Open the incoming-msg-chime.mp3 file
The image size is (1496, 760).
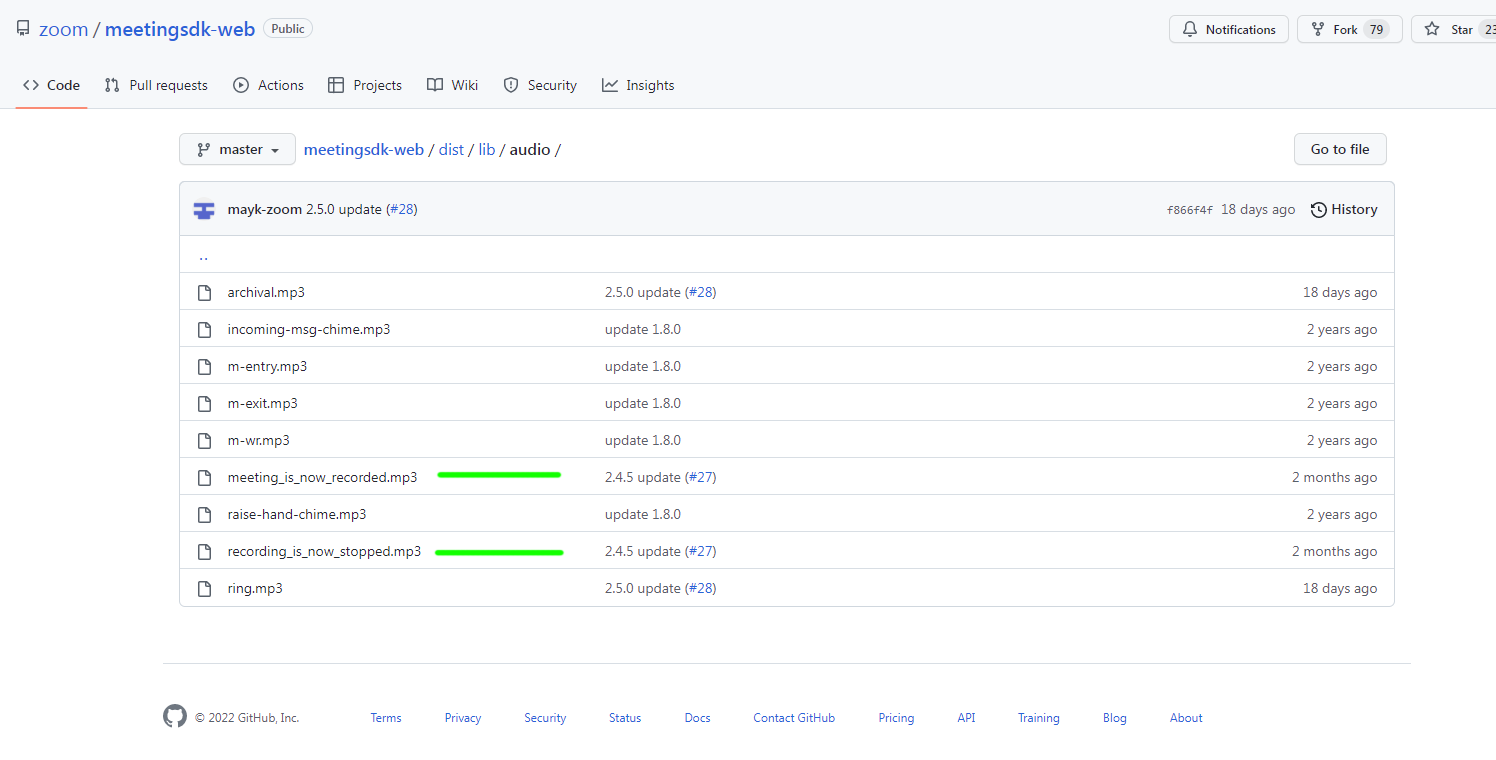[x=309, y=330]
